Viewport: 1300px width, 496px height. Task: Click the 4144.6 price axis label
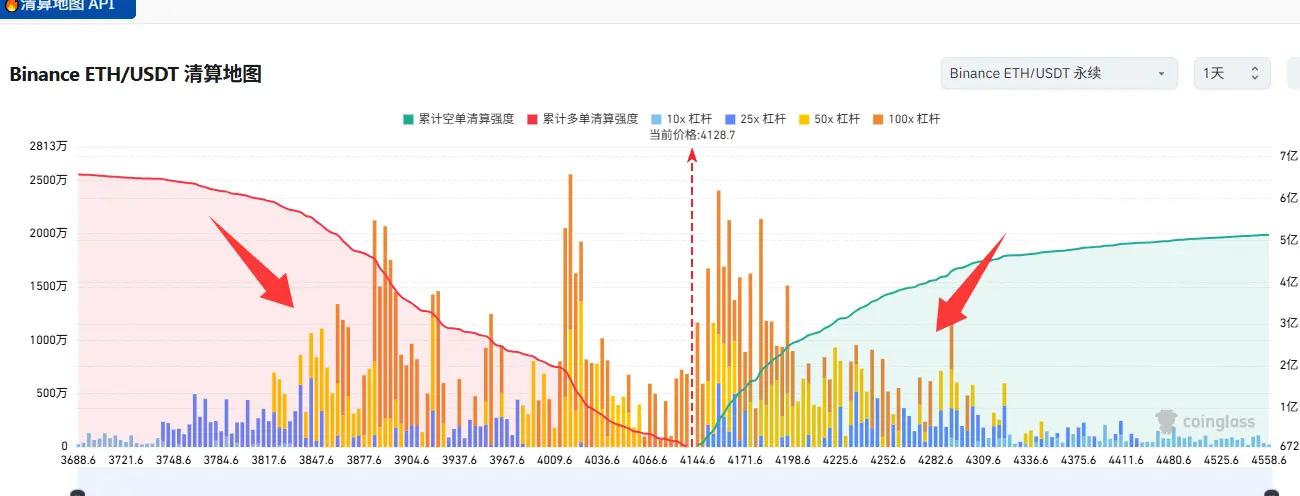click(x=697, y=460)
